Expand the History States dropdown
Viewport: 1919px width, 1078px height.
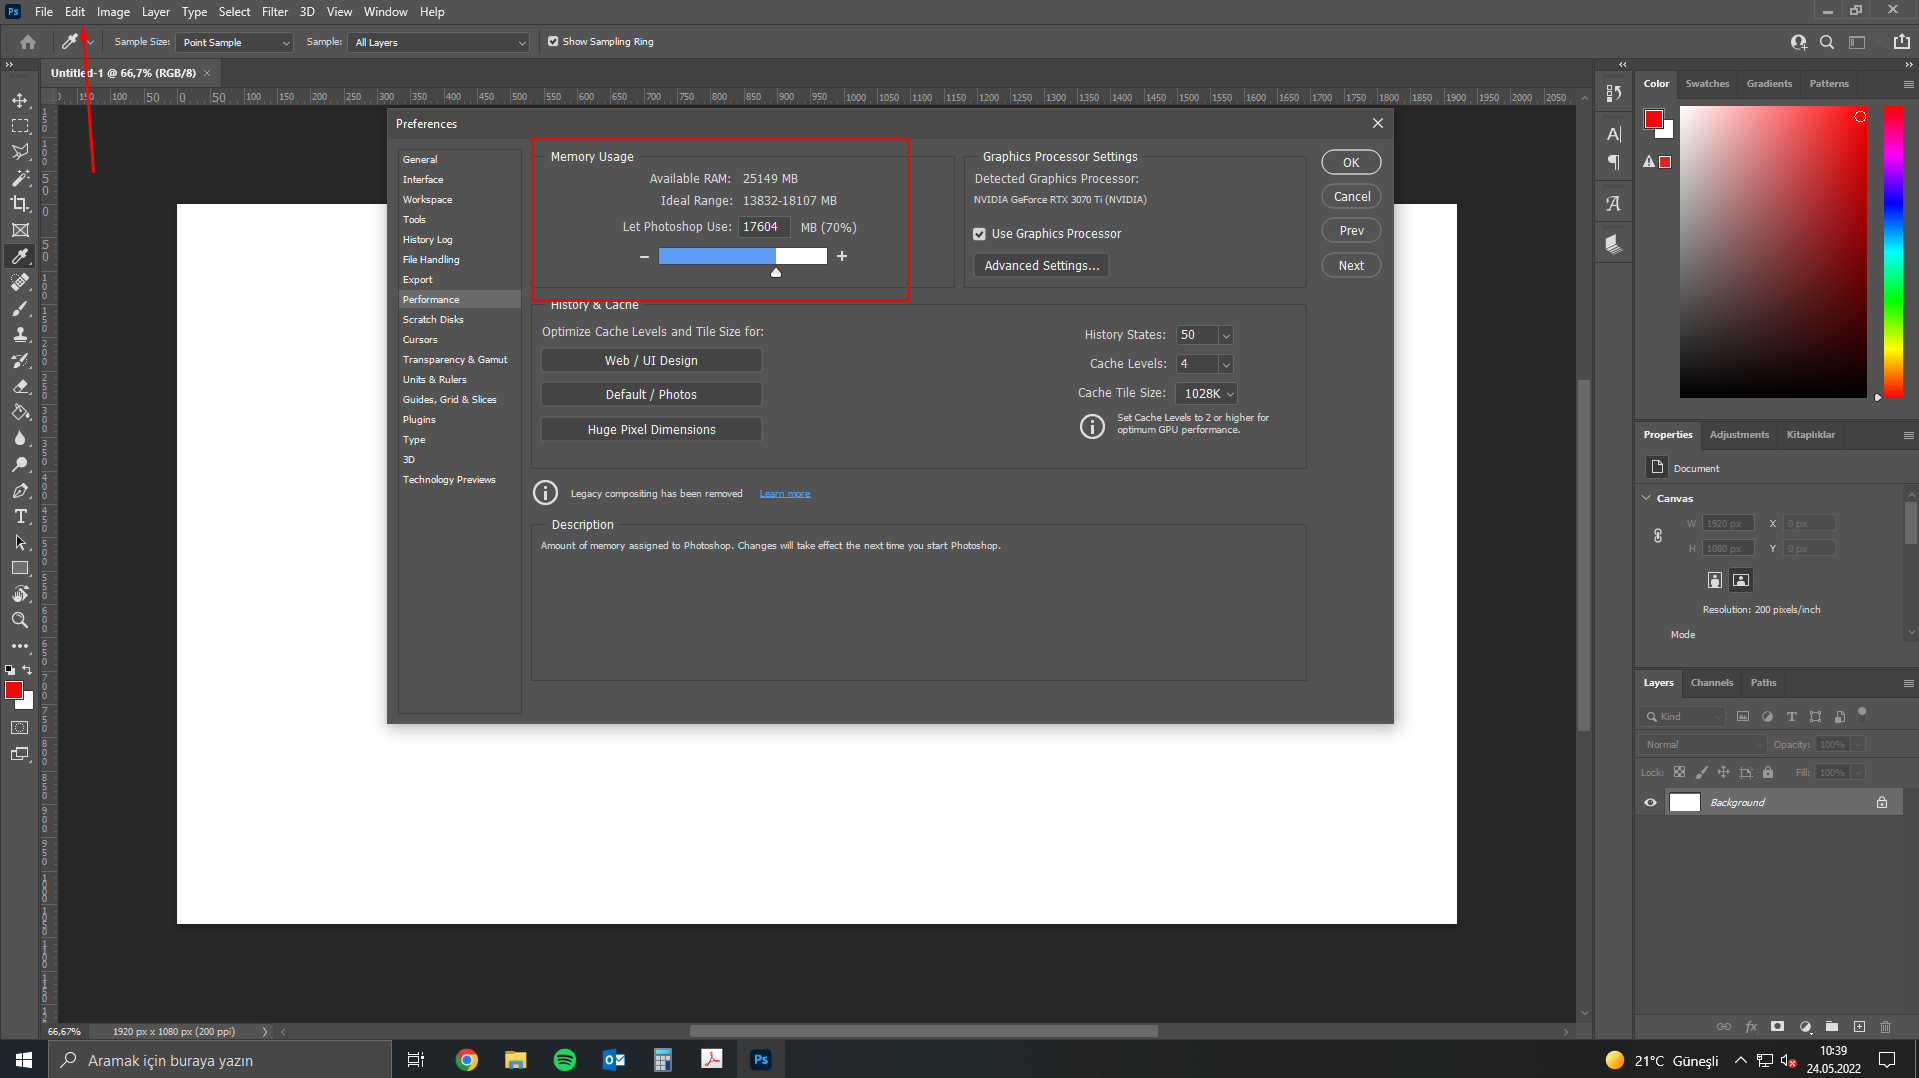1226,335
